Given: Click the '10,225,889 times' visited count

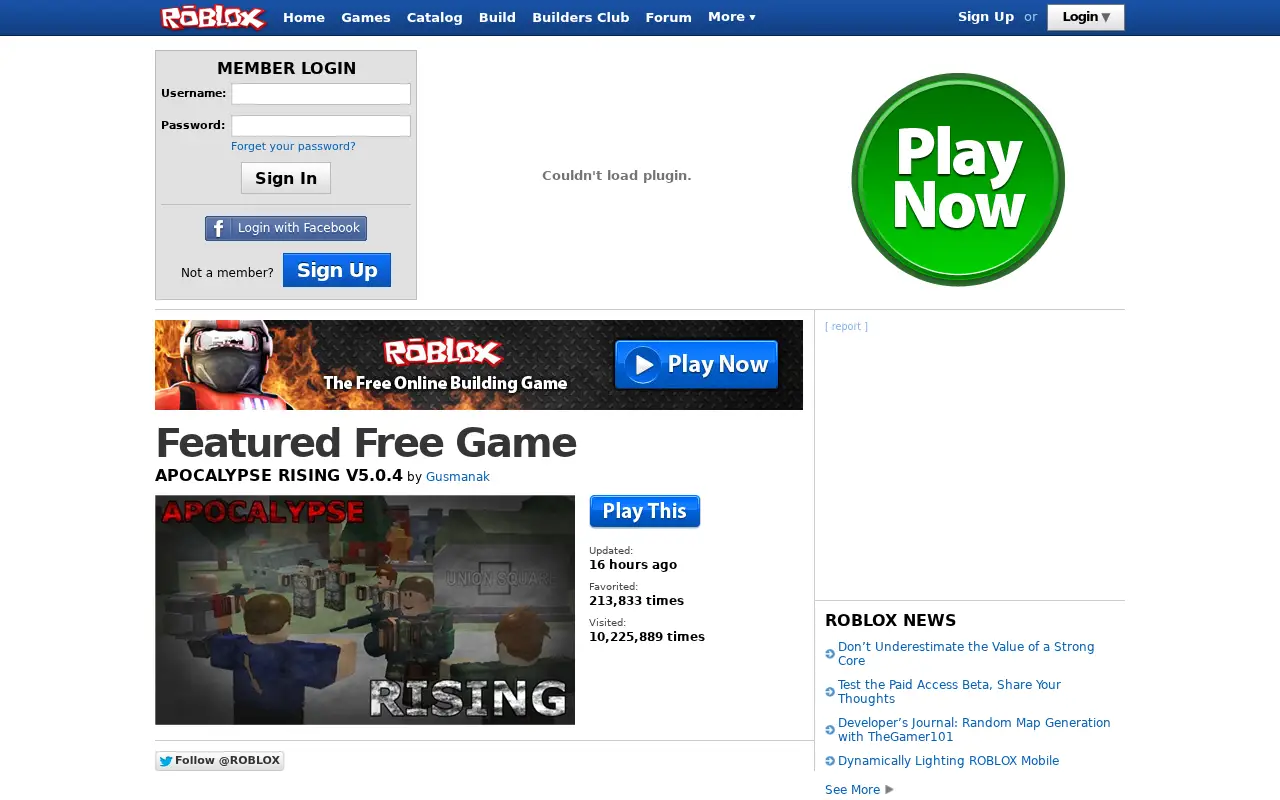Looking at the screenshot, I should (647, 637).
